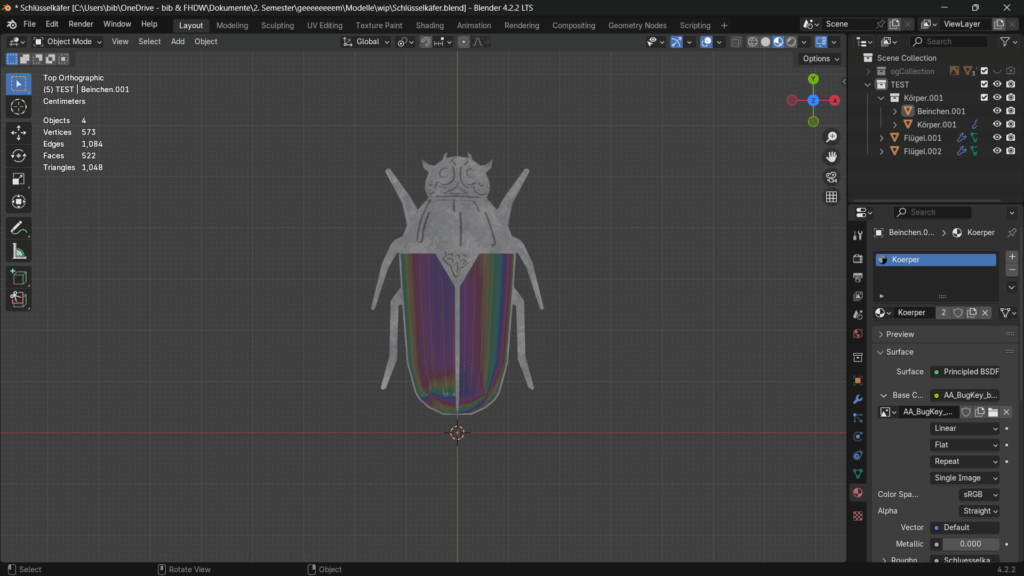Expand the Preview panel
1024x576 pixels.
900,334
